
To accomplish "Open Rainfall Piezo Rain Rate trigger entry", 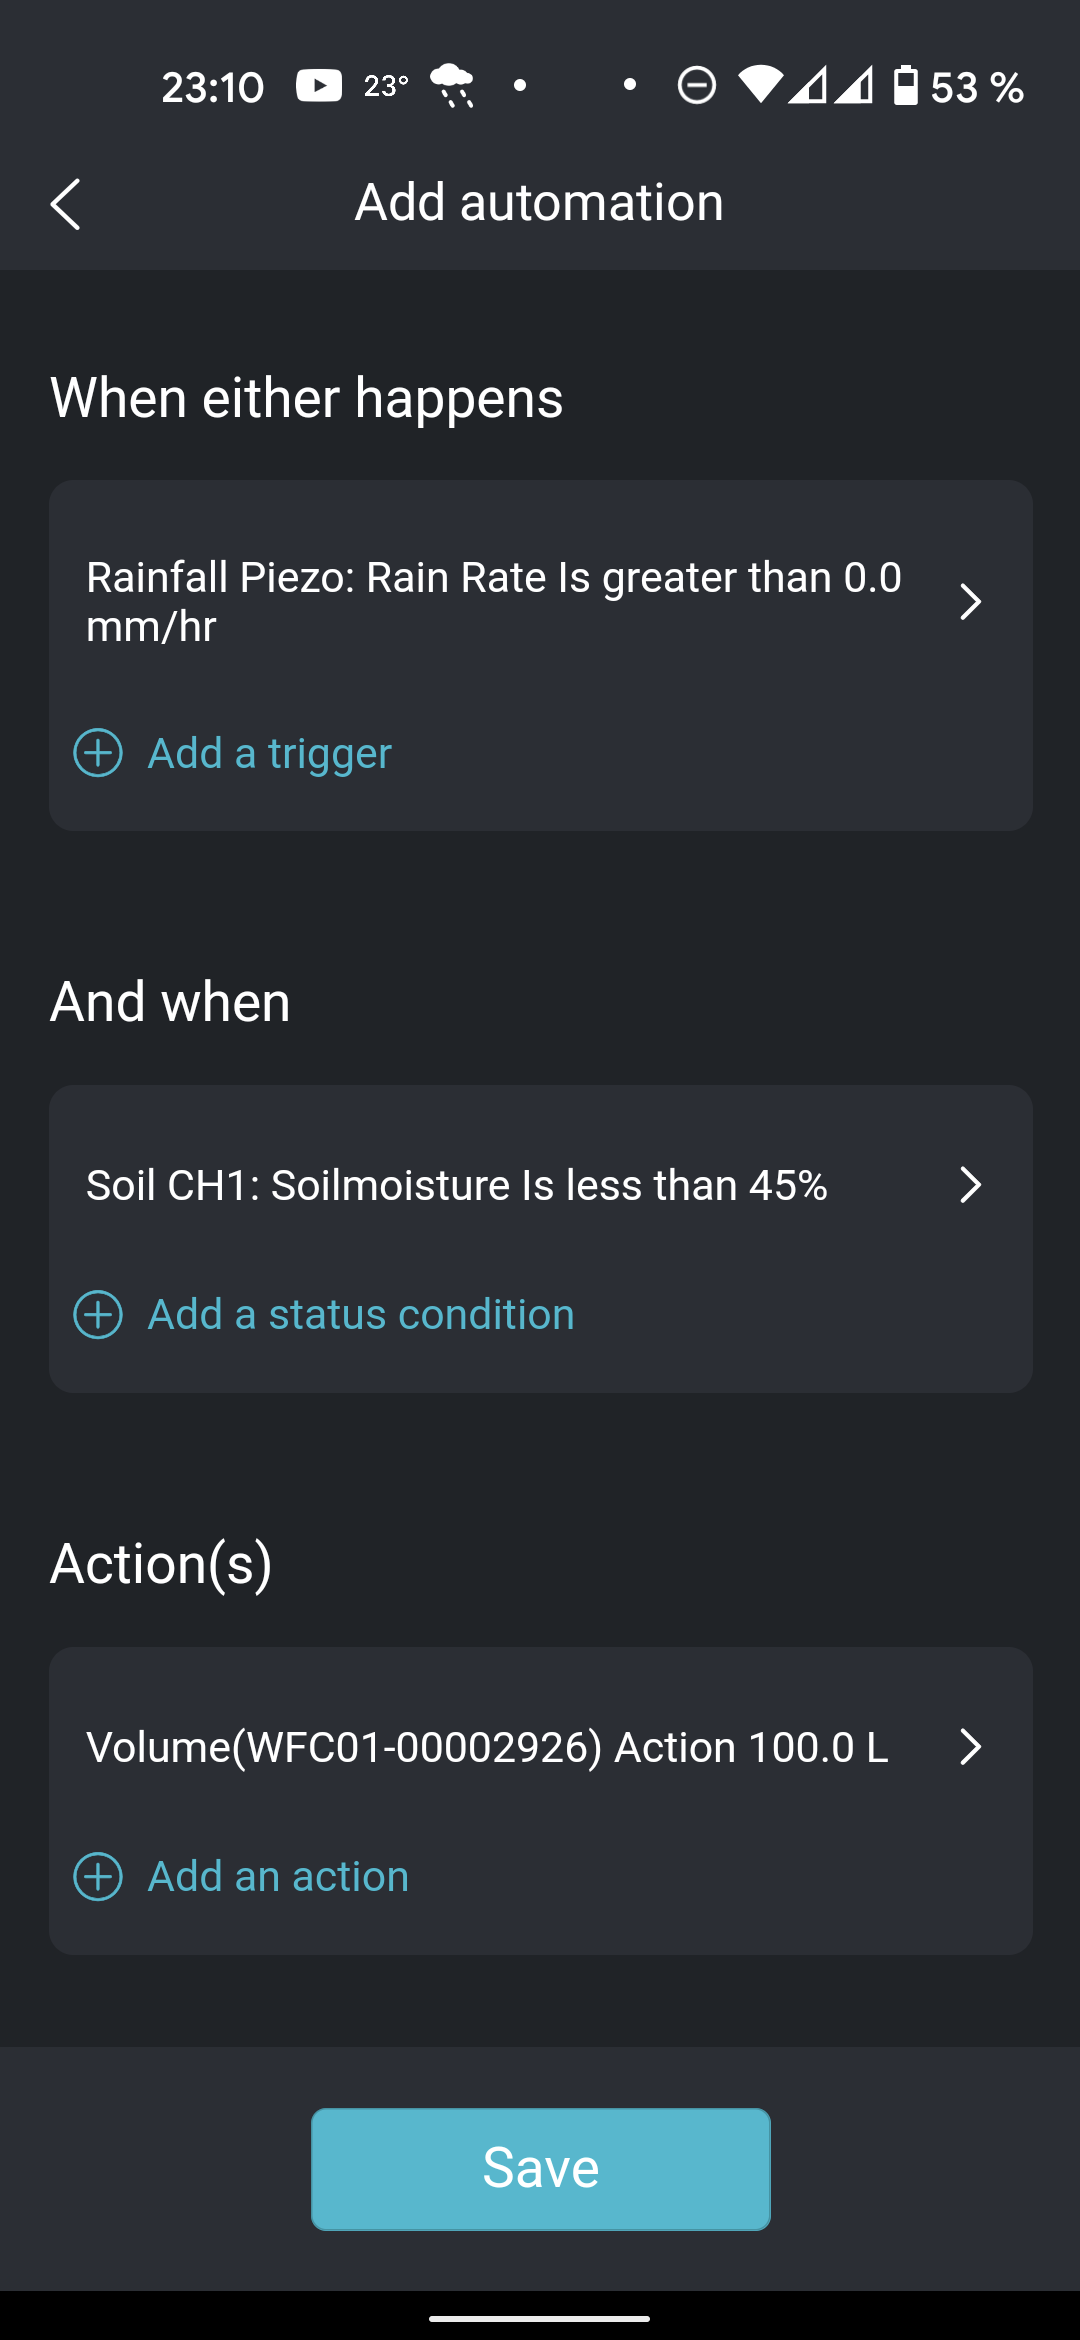I will coord(494,602).
